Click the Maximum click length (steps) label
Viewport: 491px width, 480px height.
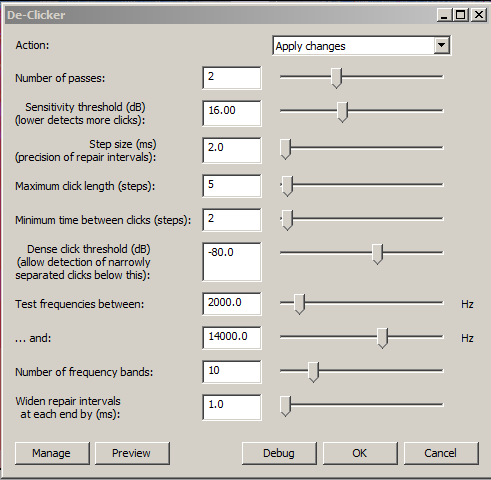(85, 186)
